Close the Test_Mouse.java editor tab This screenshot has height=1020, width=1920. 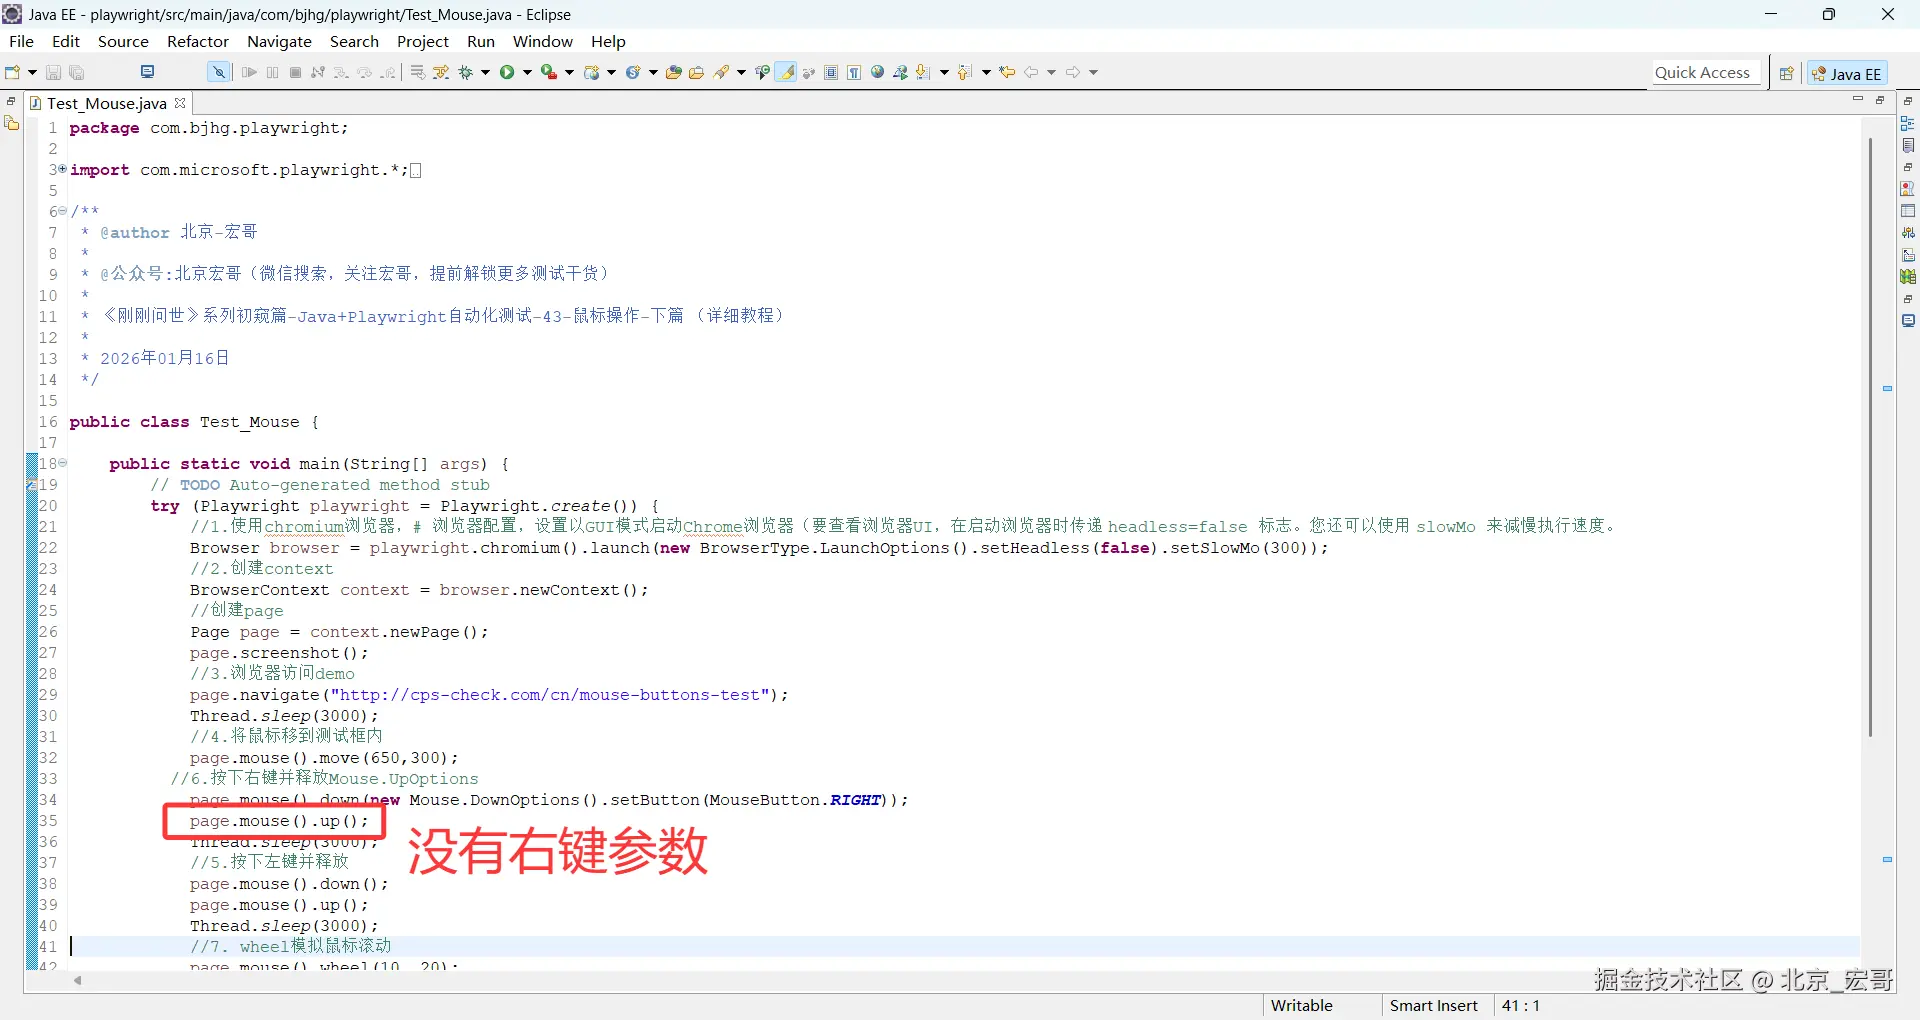pos(180,102)
